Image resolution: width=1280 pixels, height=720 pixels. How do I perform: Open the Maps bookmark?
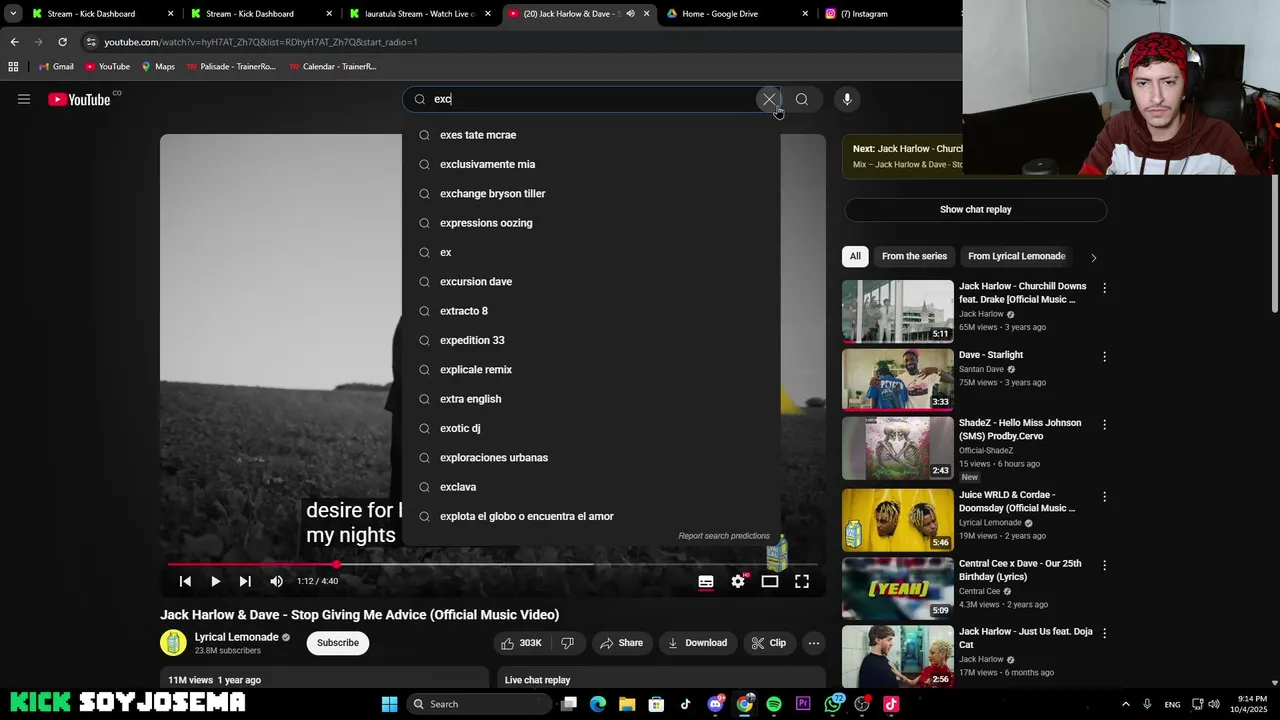pos(158,66)
